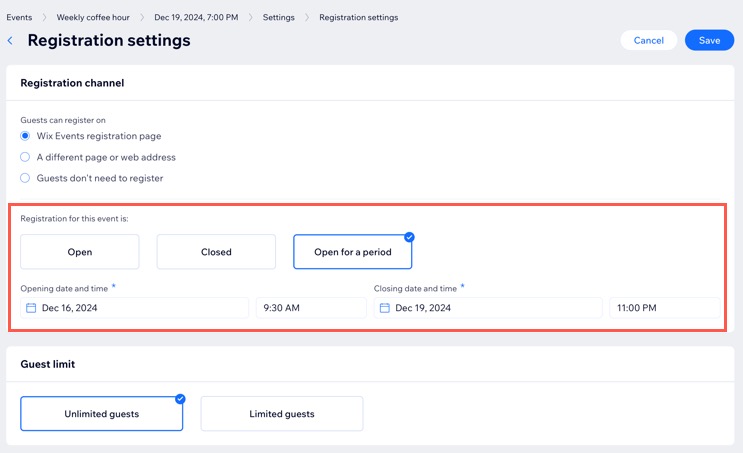743x453 pixels.
Task: Save the registration settings
Action: [709, 40]
